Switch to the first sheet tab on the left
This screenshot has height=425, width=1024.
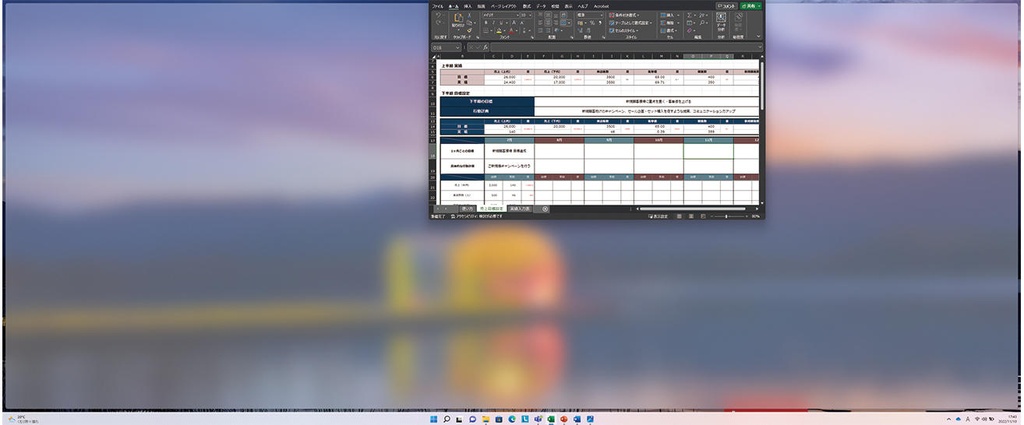tap(468, 209)
